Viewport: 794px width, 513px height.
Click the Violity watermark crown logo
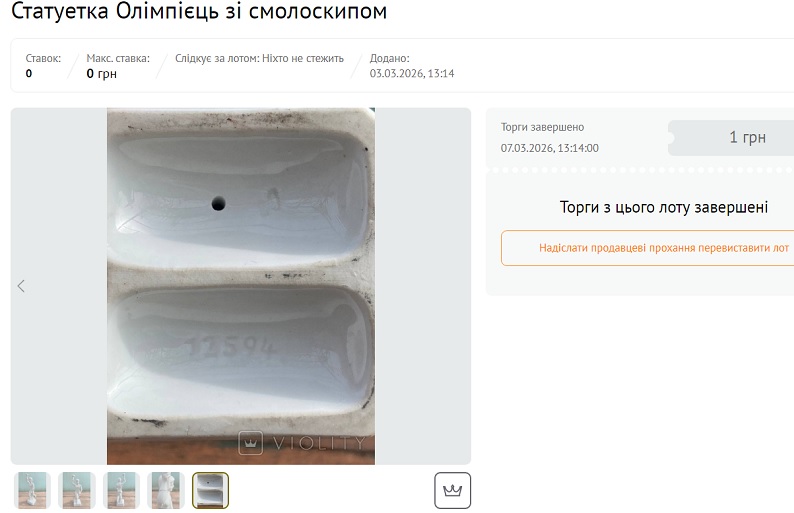[251, 442]
